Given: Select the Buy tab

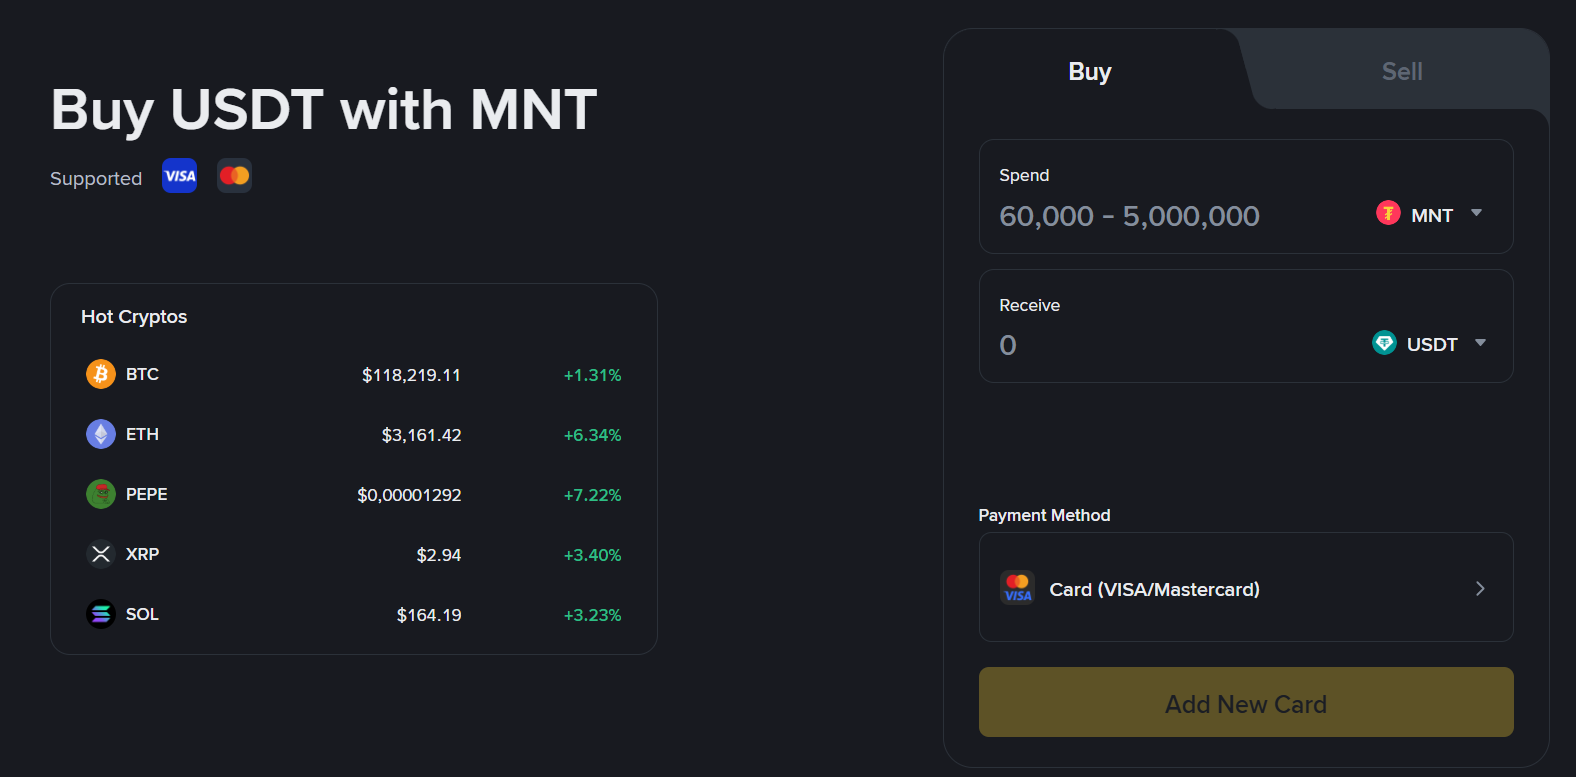Looking at the screenshot, I should click(1090, 71).
